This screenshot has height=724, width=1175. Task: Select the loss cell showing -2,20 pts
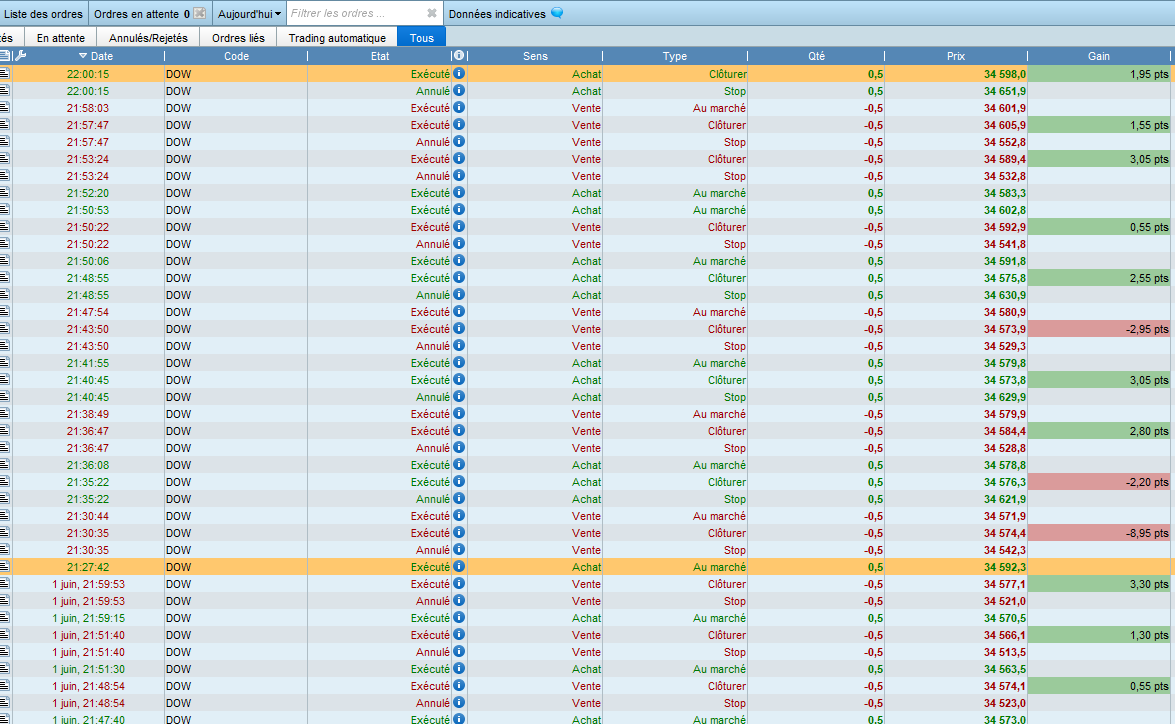[x=1099, y=482]
